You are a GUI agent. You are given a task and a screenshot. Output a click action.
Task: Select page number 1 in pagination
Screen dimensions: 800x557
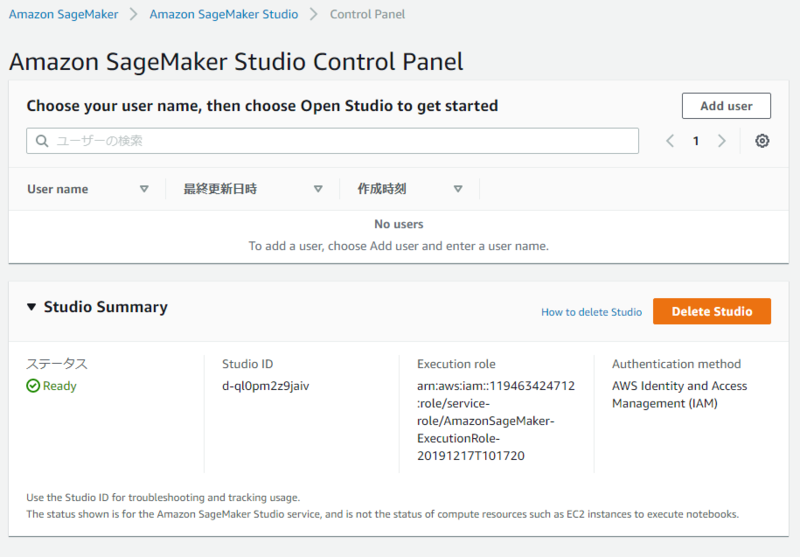(x=696, y=141)
